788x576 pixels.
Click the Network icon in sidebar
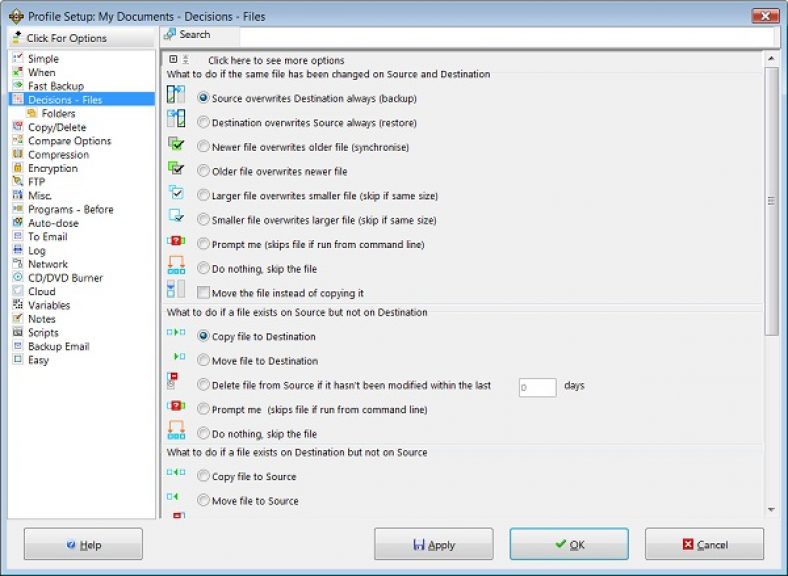(18, 263)
